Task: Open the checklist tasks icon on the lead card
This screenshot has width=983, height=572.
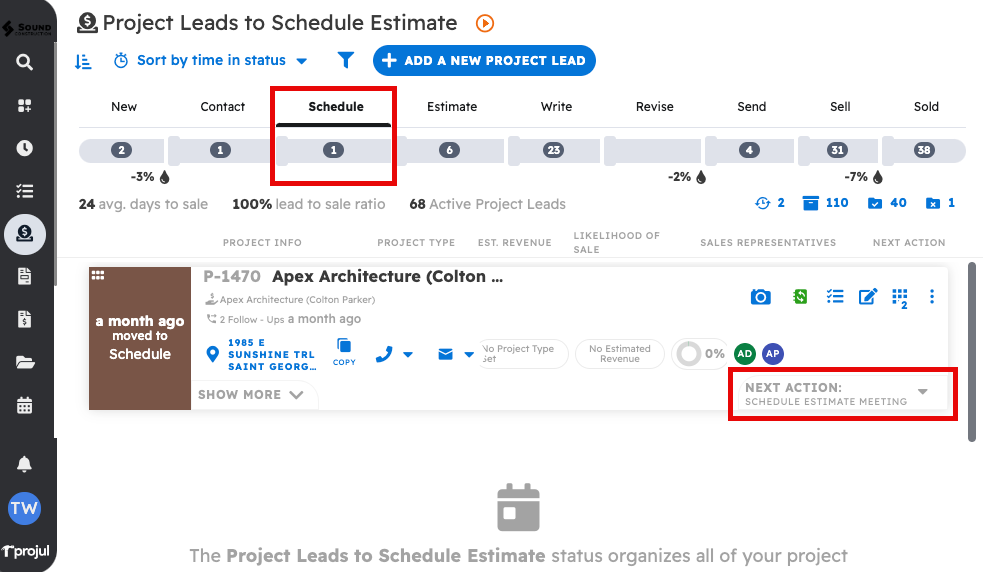Action: (x=835, y=296)
